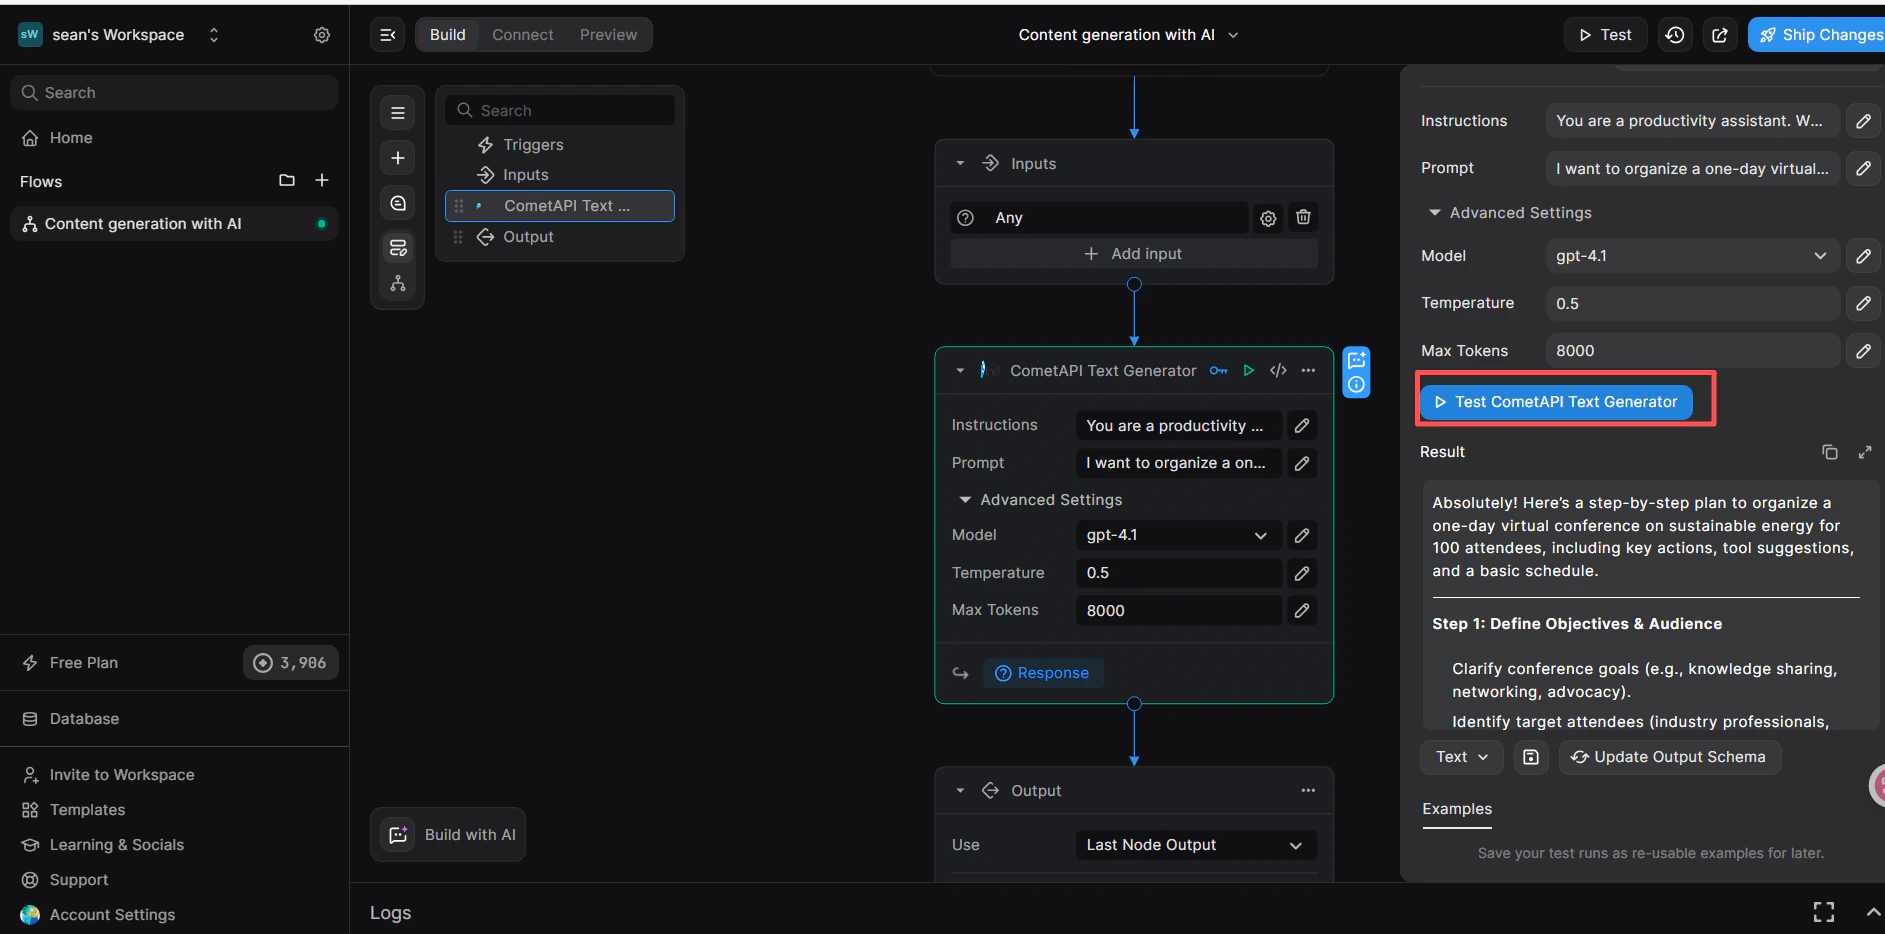This screenshot has width=1885, height=934.
Task: Copy the Result text
Action: (x=1830, y=452)
